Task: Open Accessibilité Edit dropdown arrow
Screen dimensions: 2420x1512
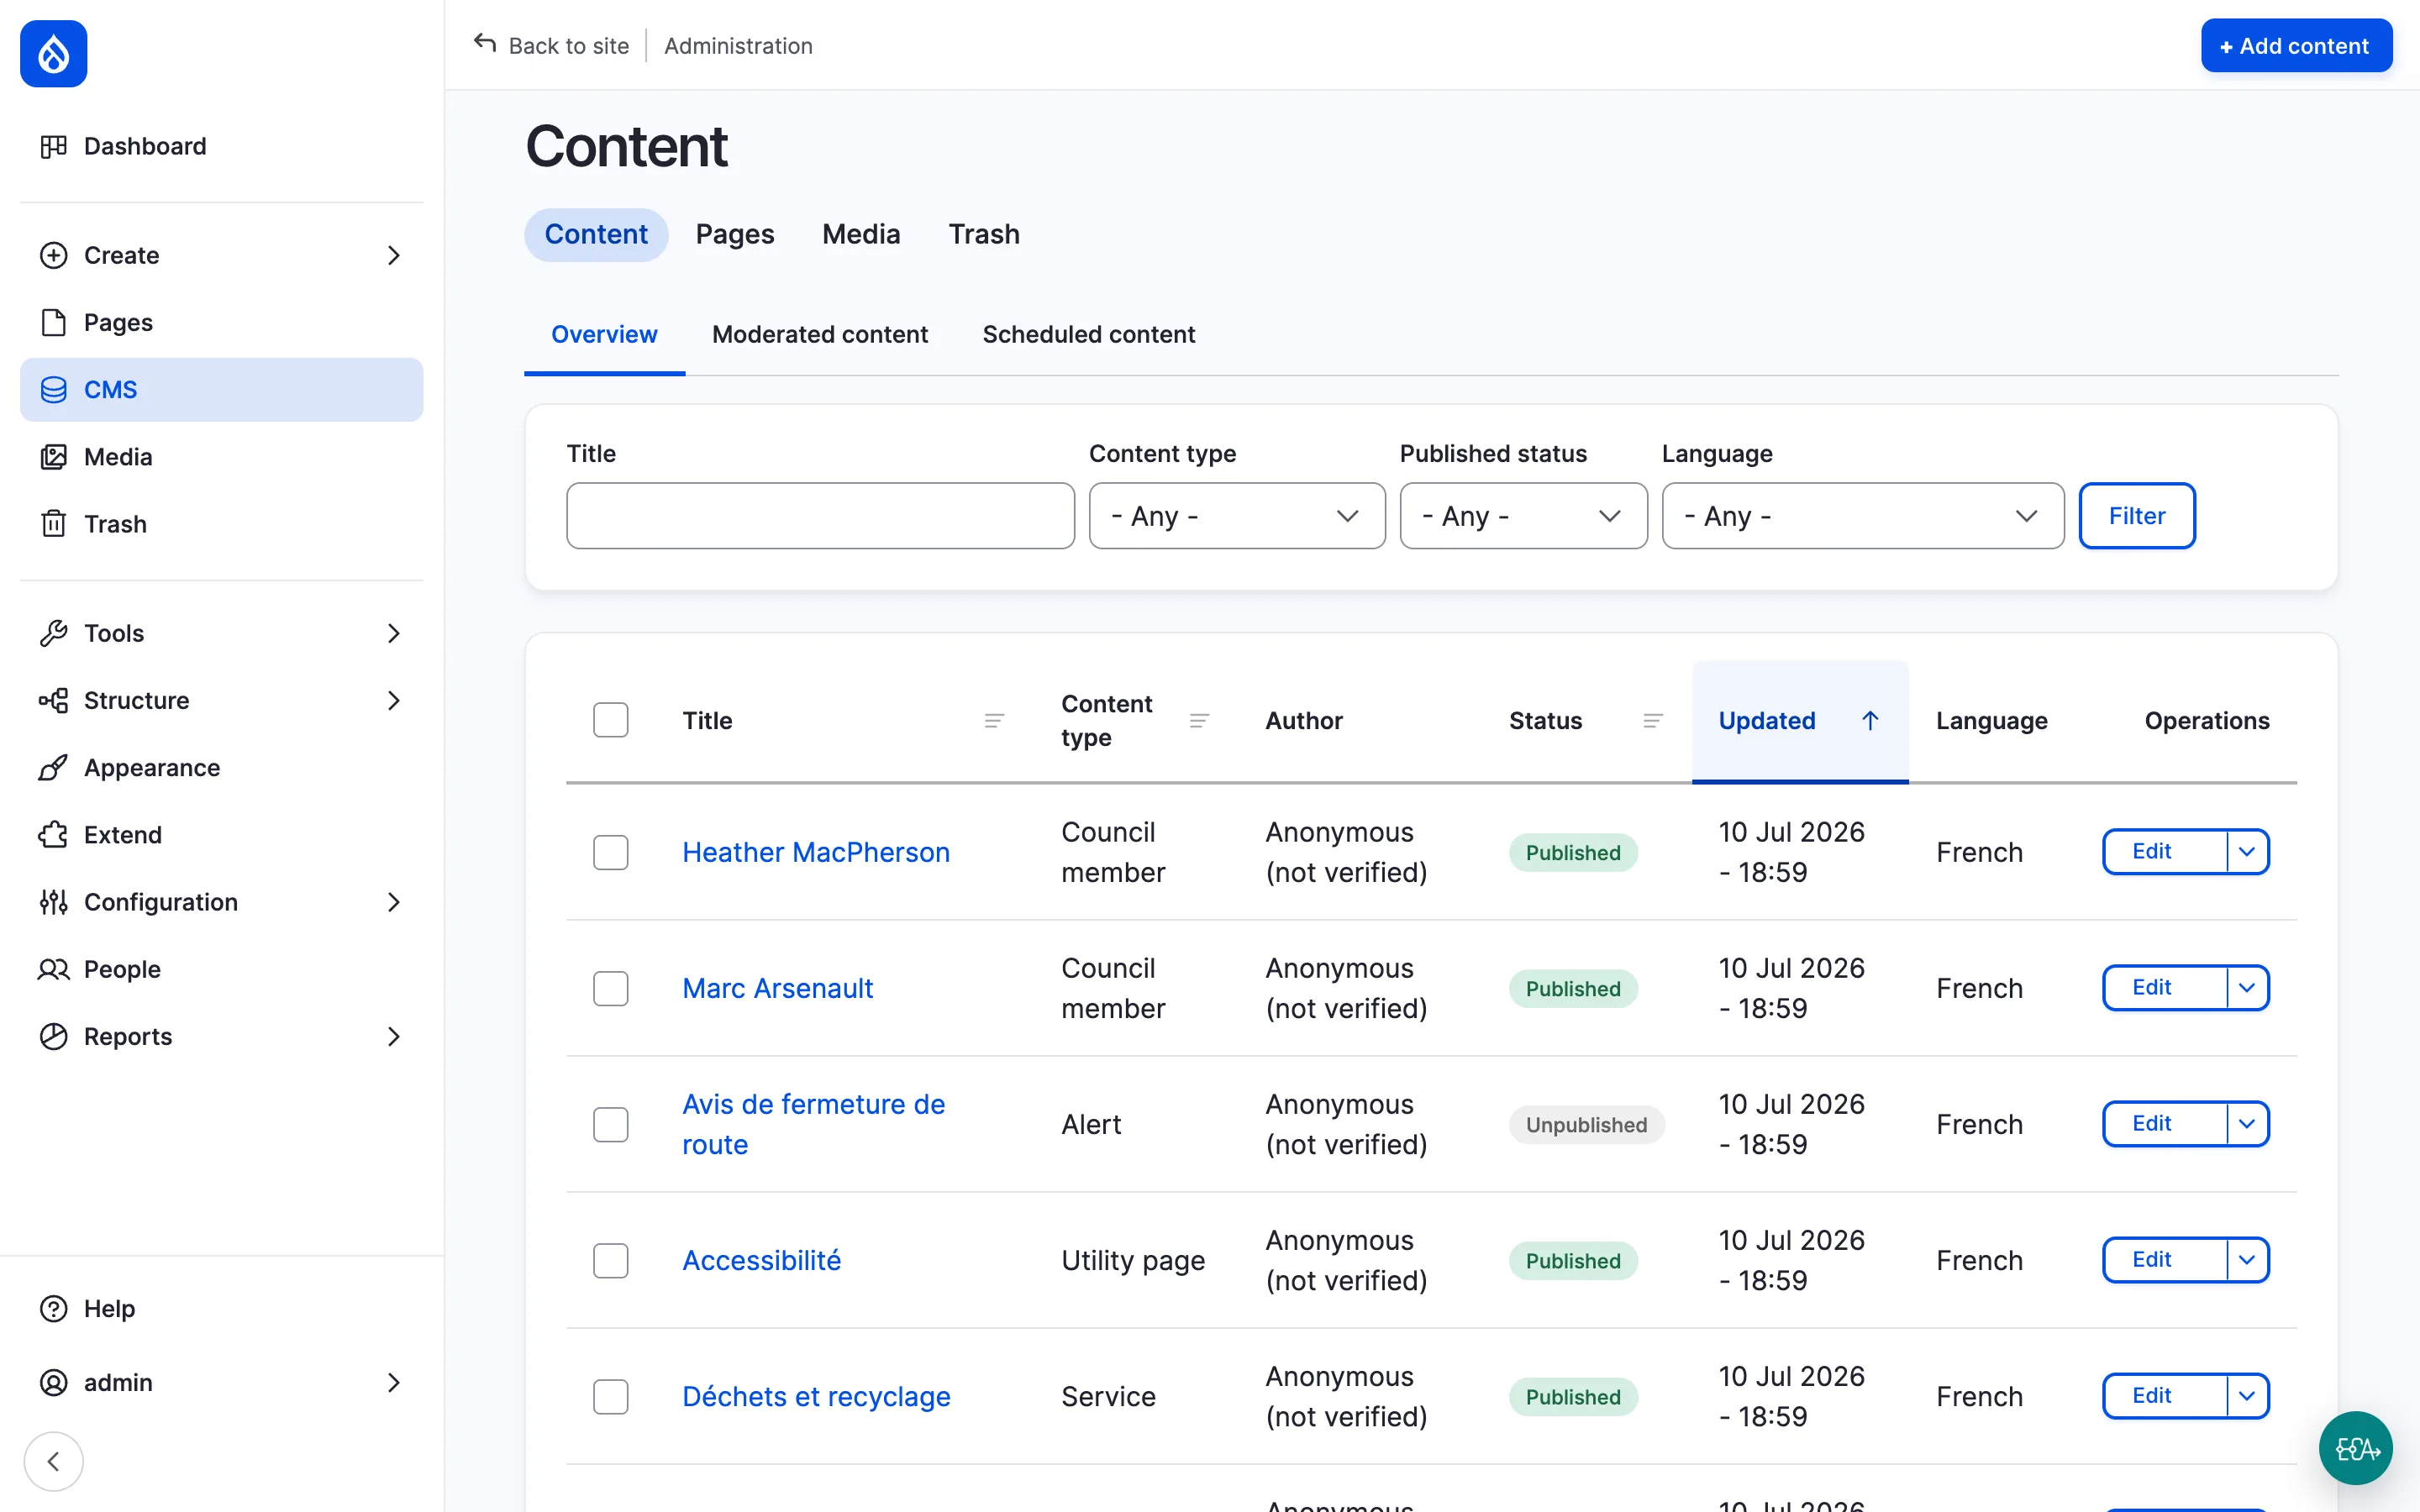Action: (2247, 1260)
